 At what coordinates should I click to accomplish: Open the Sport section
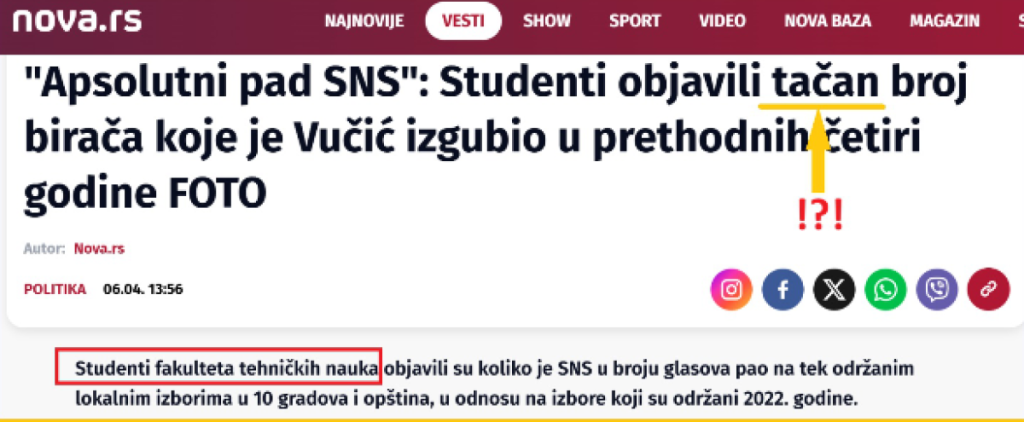coord(635,21)
